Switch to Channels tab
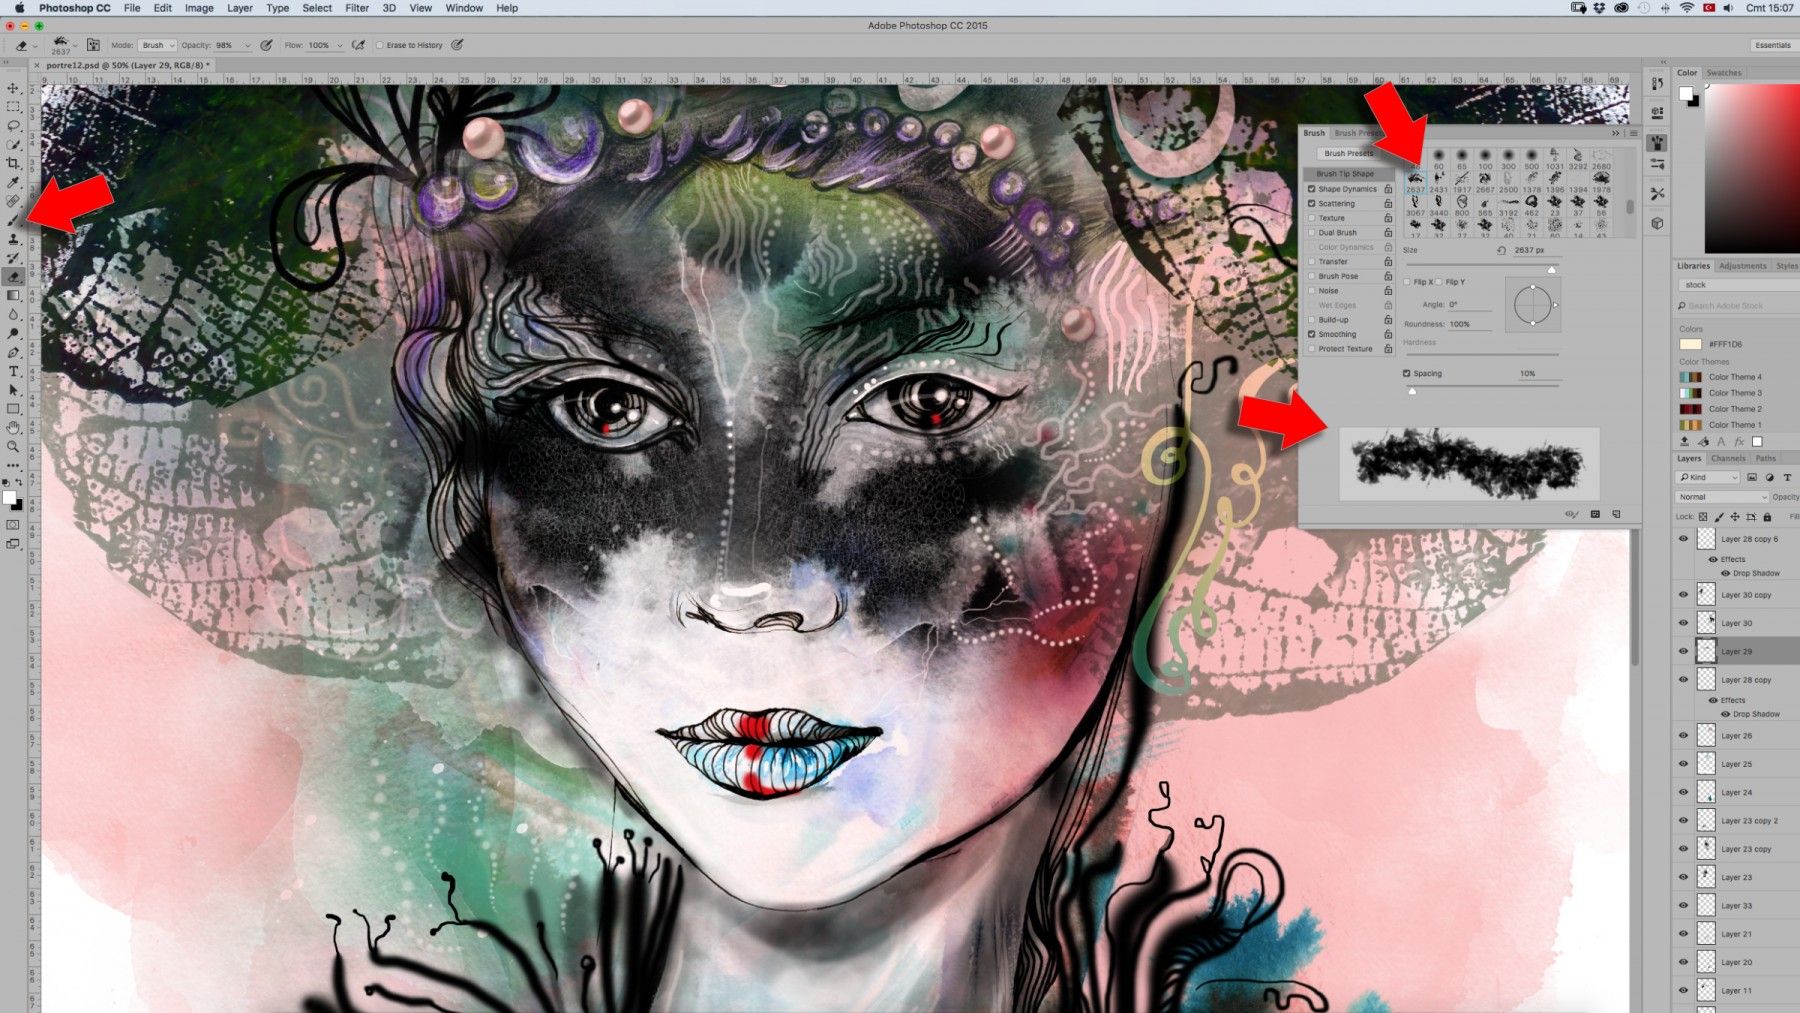This screenshot has width=1800, height=1013. 1728,458
